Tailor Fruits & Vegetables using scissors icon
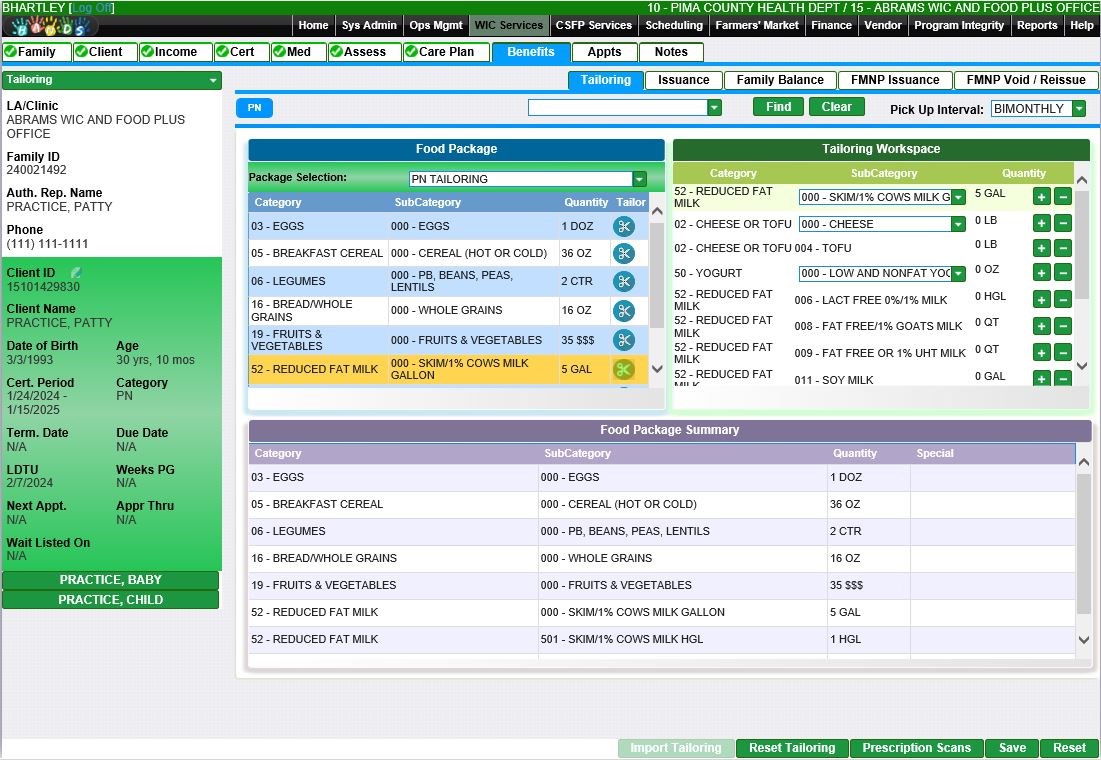Image resolution: width=1101 pixels, height=760 pixels. click(624, 340)
